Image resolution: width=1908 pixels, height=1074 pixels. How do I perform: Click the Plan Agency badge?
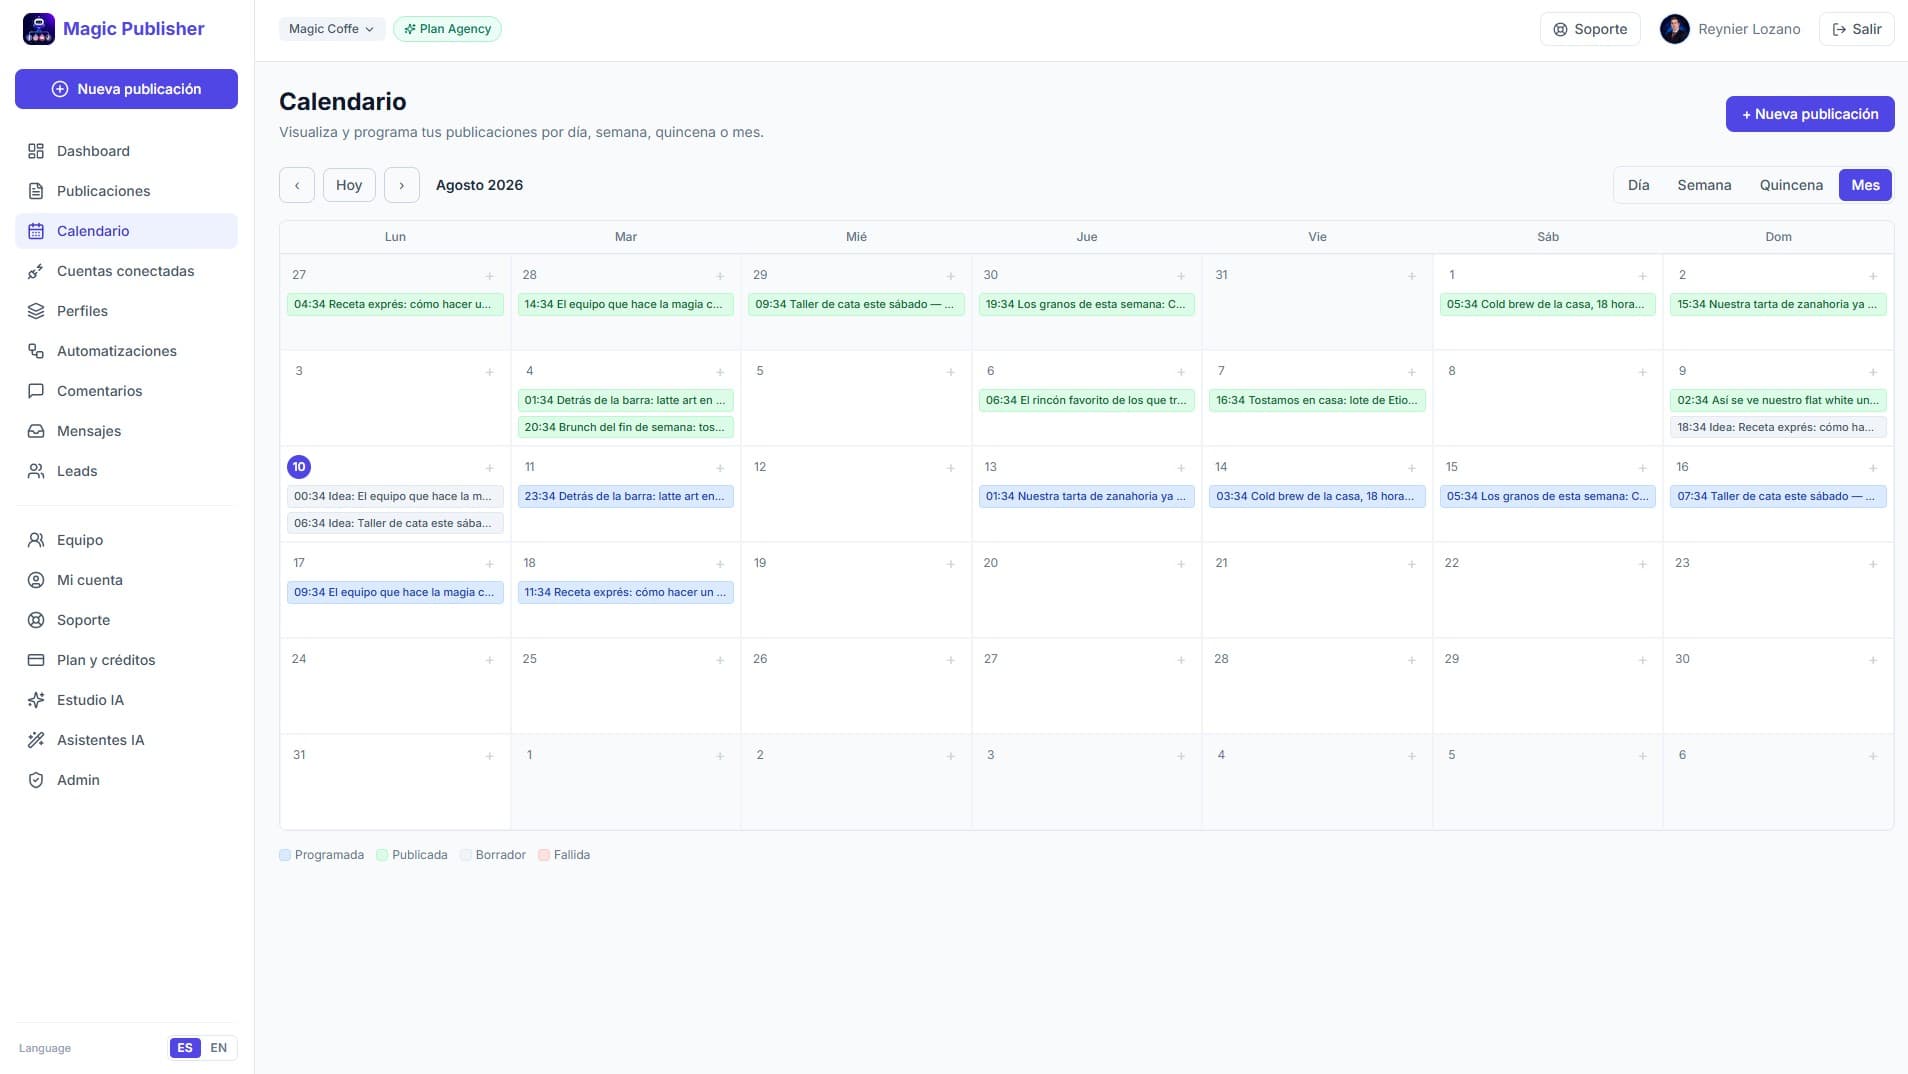(447, 29)
